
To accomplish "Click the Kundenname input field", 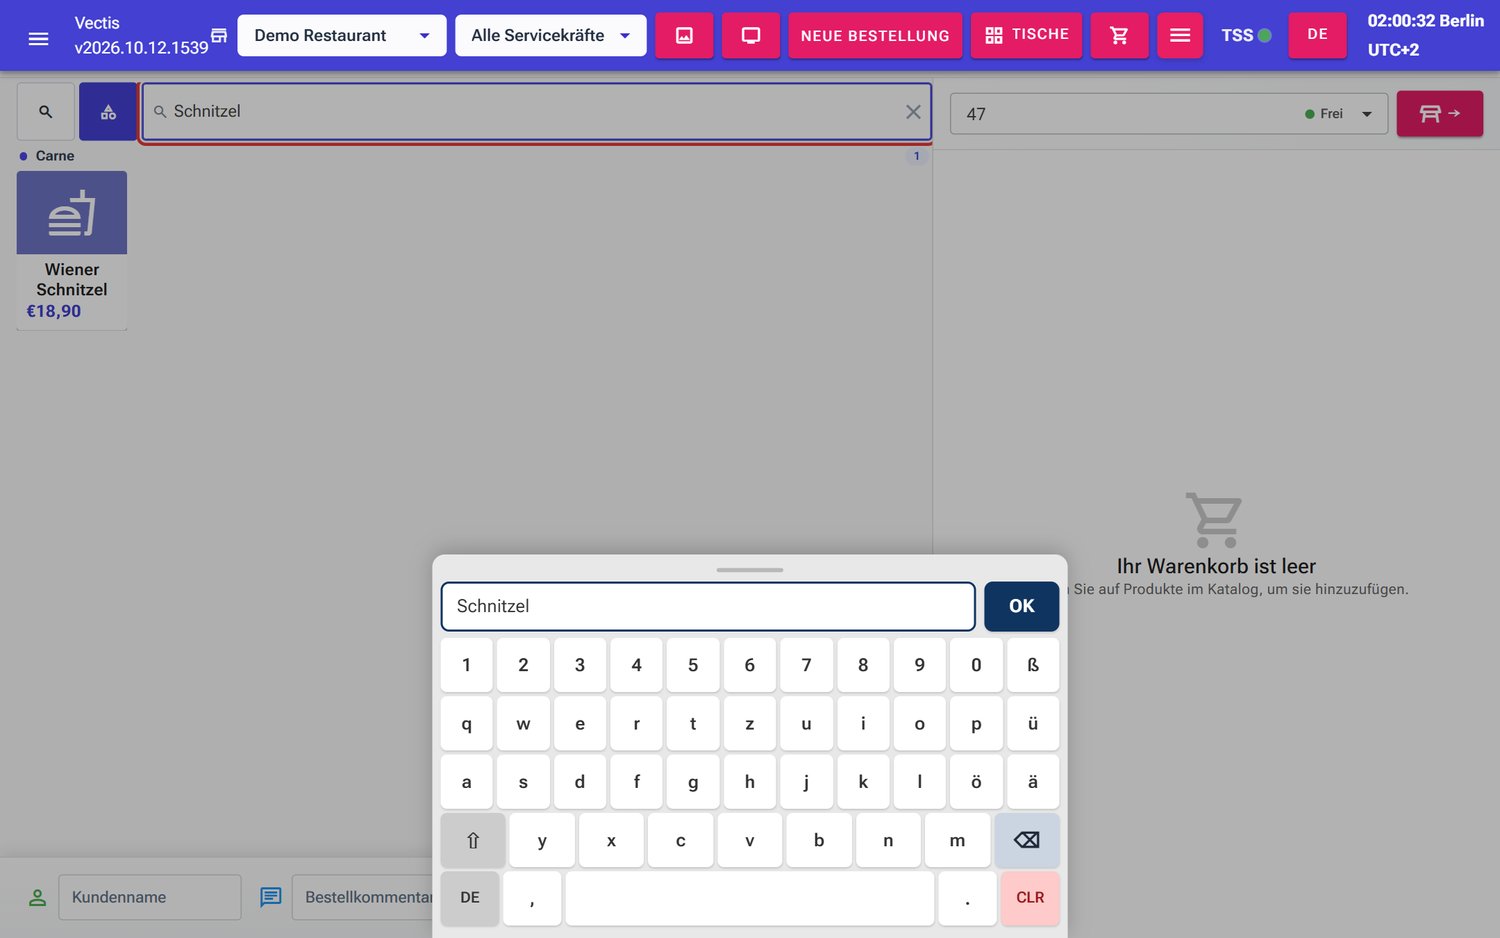I will [150, 897].
